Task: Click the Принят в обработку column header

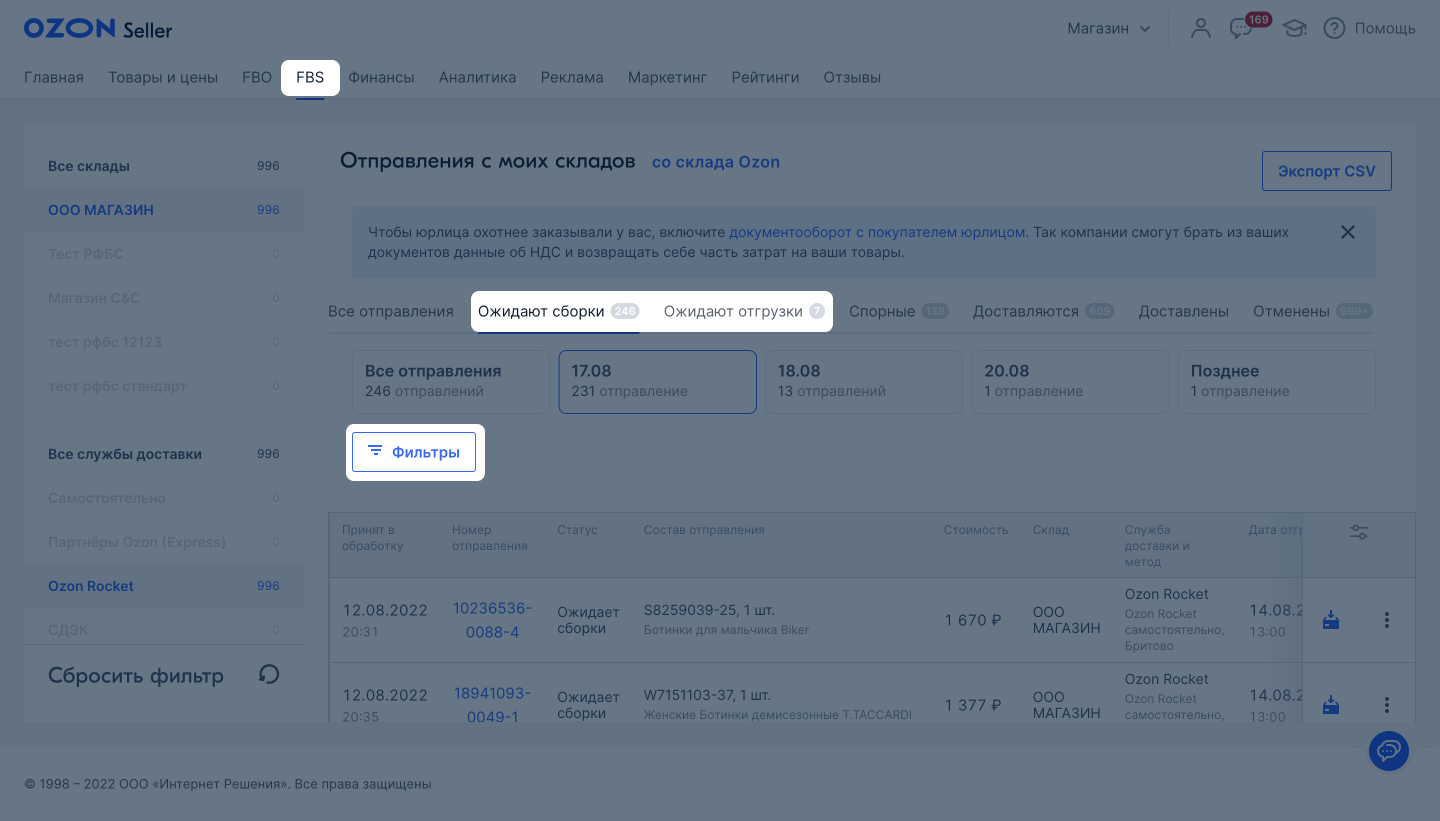Action: coord(373,538)
